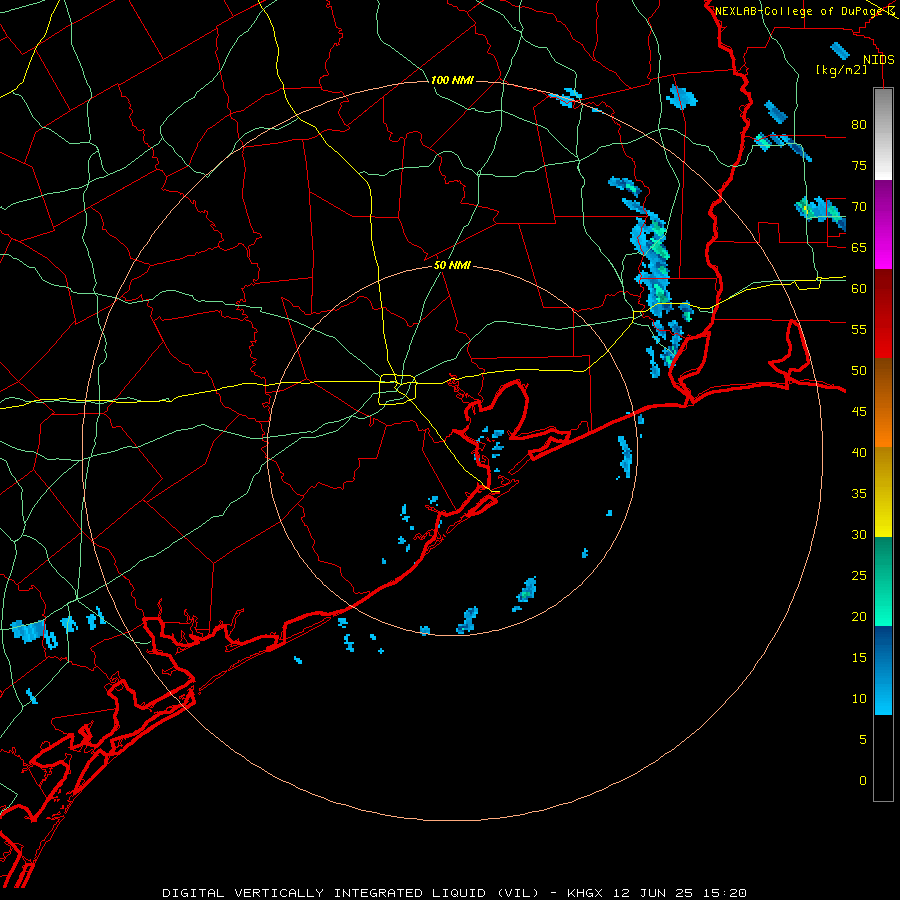Click the 100 NMI range ring label

452,80
